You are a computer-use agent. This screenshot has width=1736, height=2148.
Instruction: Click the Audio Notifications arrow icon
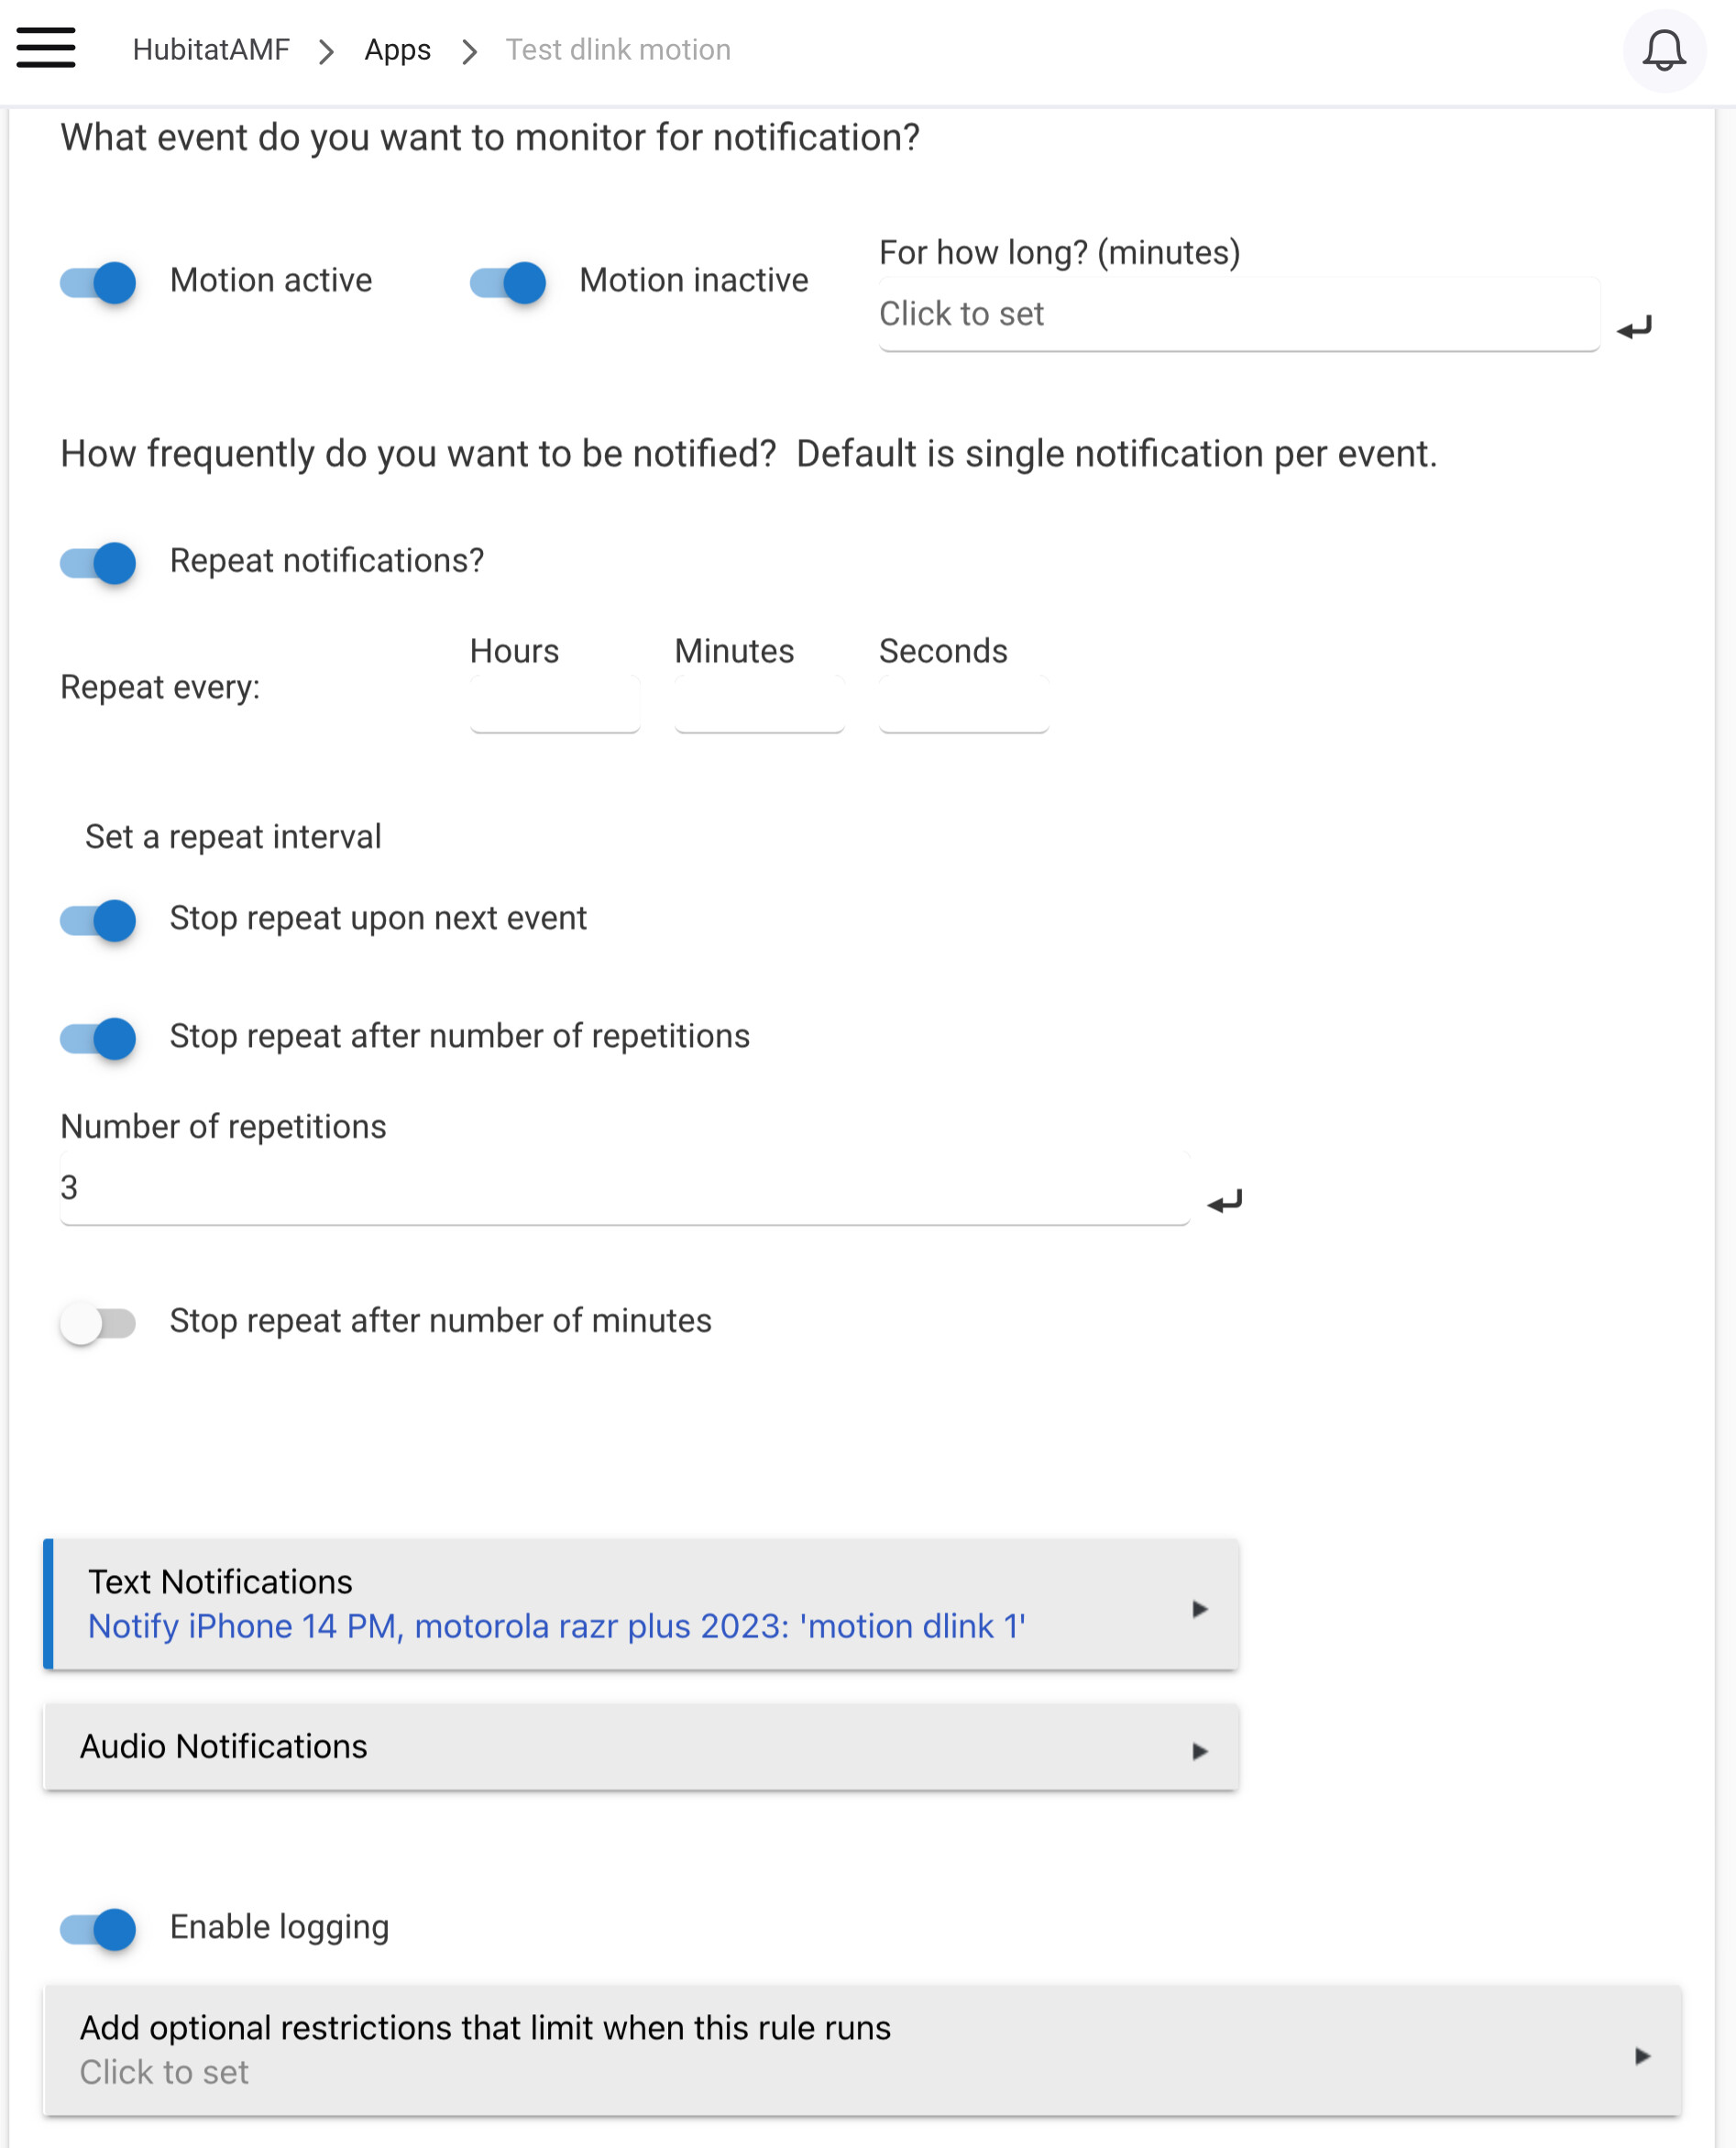click(x=1200, y=1751)
